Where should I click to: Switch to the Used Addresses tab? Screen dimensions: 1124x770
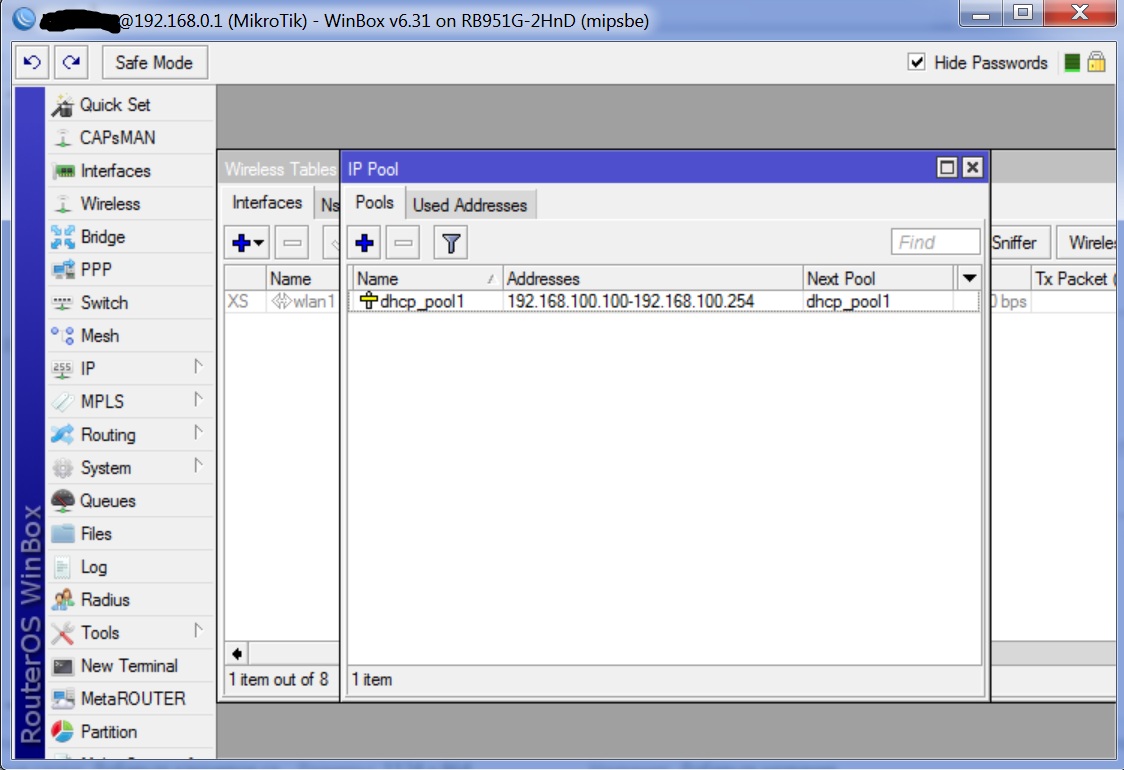(470, 205)
